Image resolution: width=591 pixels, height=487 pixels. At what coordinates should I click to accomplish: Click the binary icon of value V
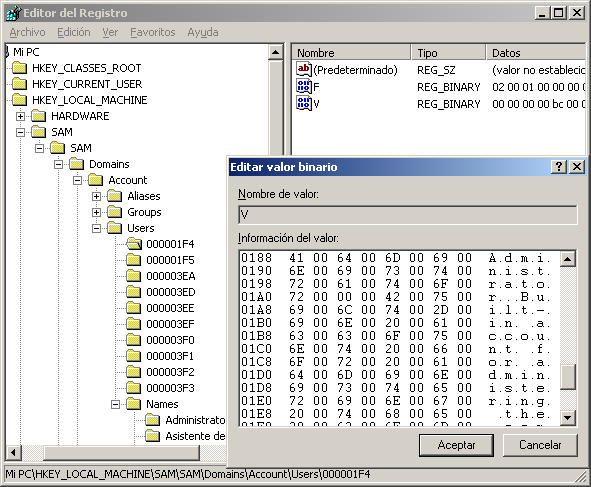tap(304, 103)
